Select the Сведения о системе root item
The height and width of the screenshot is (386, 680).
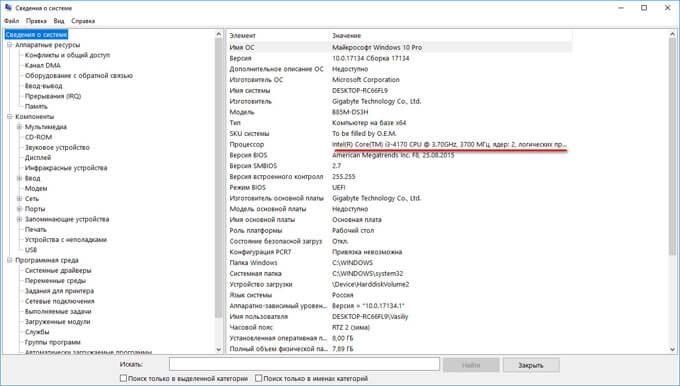36,35
